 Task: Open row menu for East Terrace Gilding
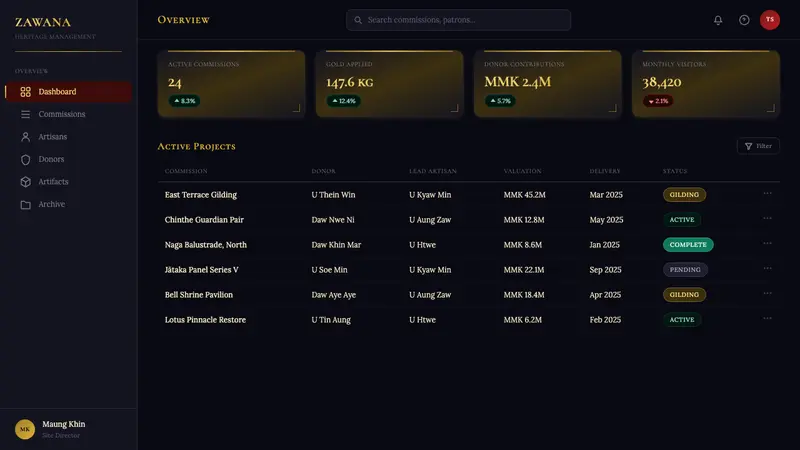coord(767,193)
